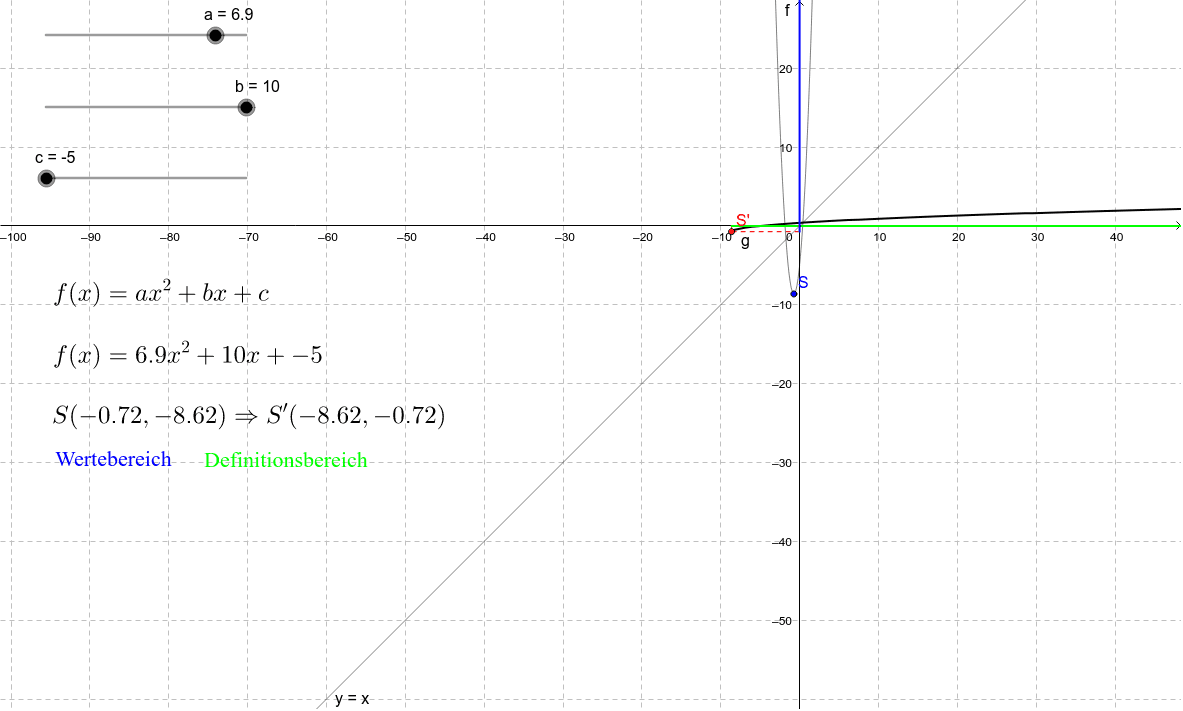1183x711 pixels.
Task: Click the slider label a = 6.9
Action: click(229, 14)
